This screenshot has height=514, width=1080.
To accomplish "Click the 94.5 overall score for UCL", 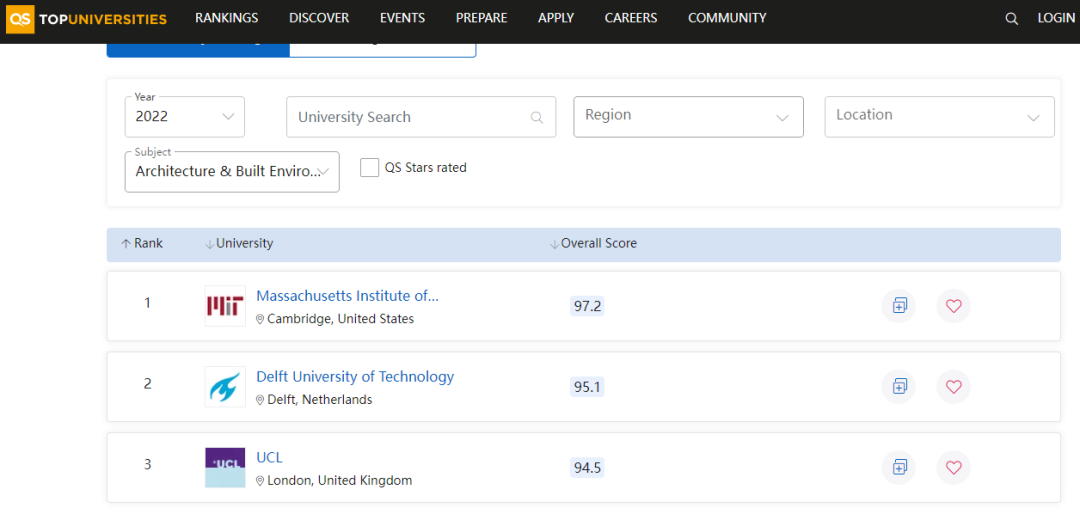I will tap(588, 469).
